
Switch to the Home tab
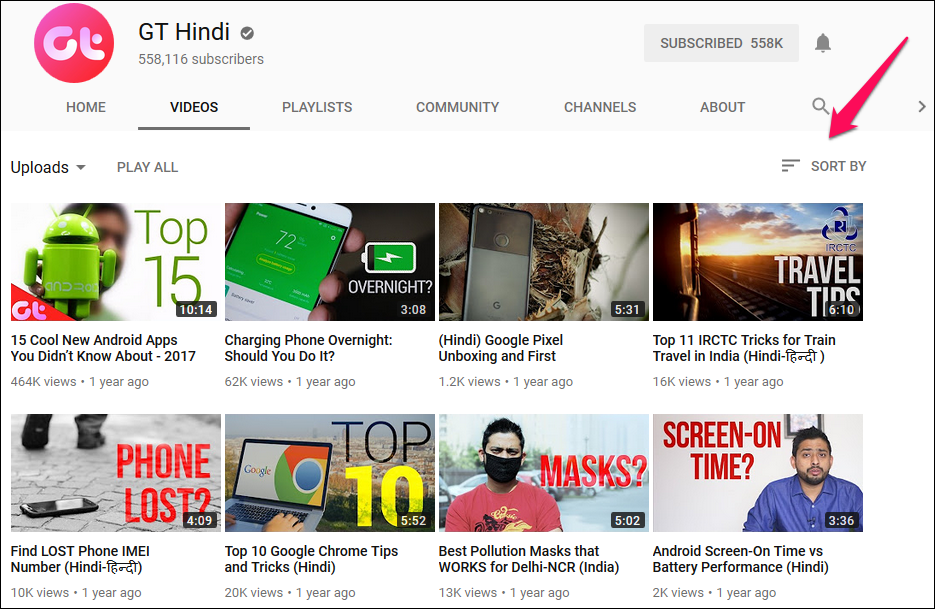pyautogui.click(x=86, y=107)
